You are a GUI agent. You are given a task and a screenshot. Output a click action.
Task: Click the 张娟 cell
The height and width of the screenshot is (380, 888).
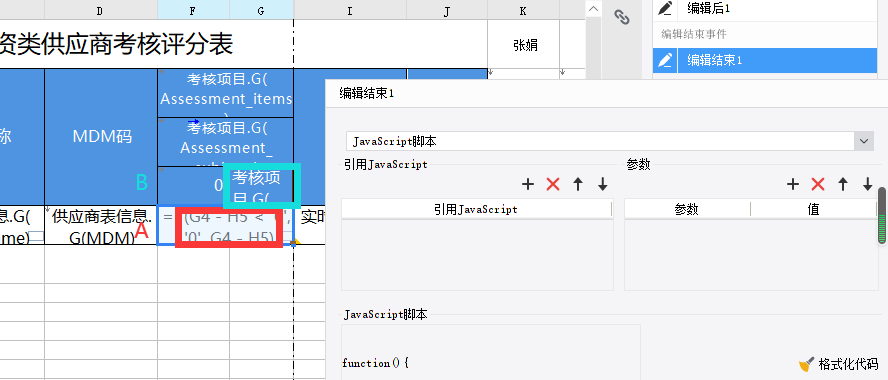coord(524,46)
